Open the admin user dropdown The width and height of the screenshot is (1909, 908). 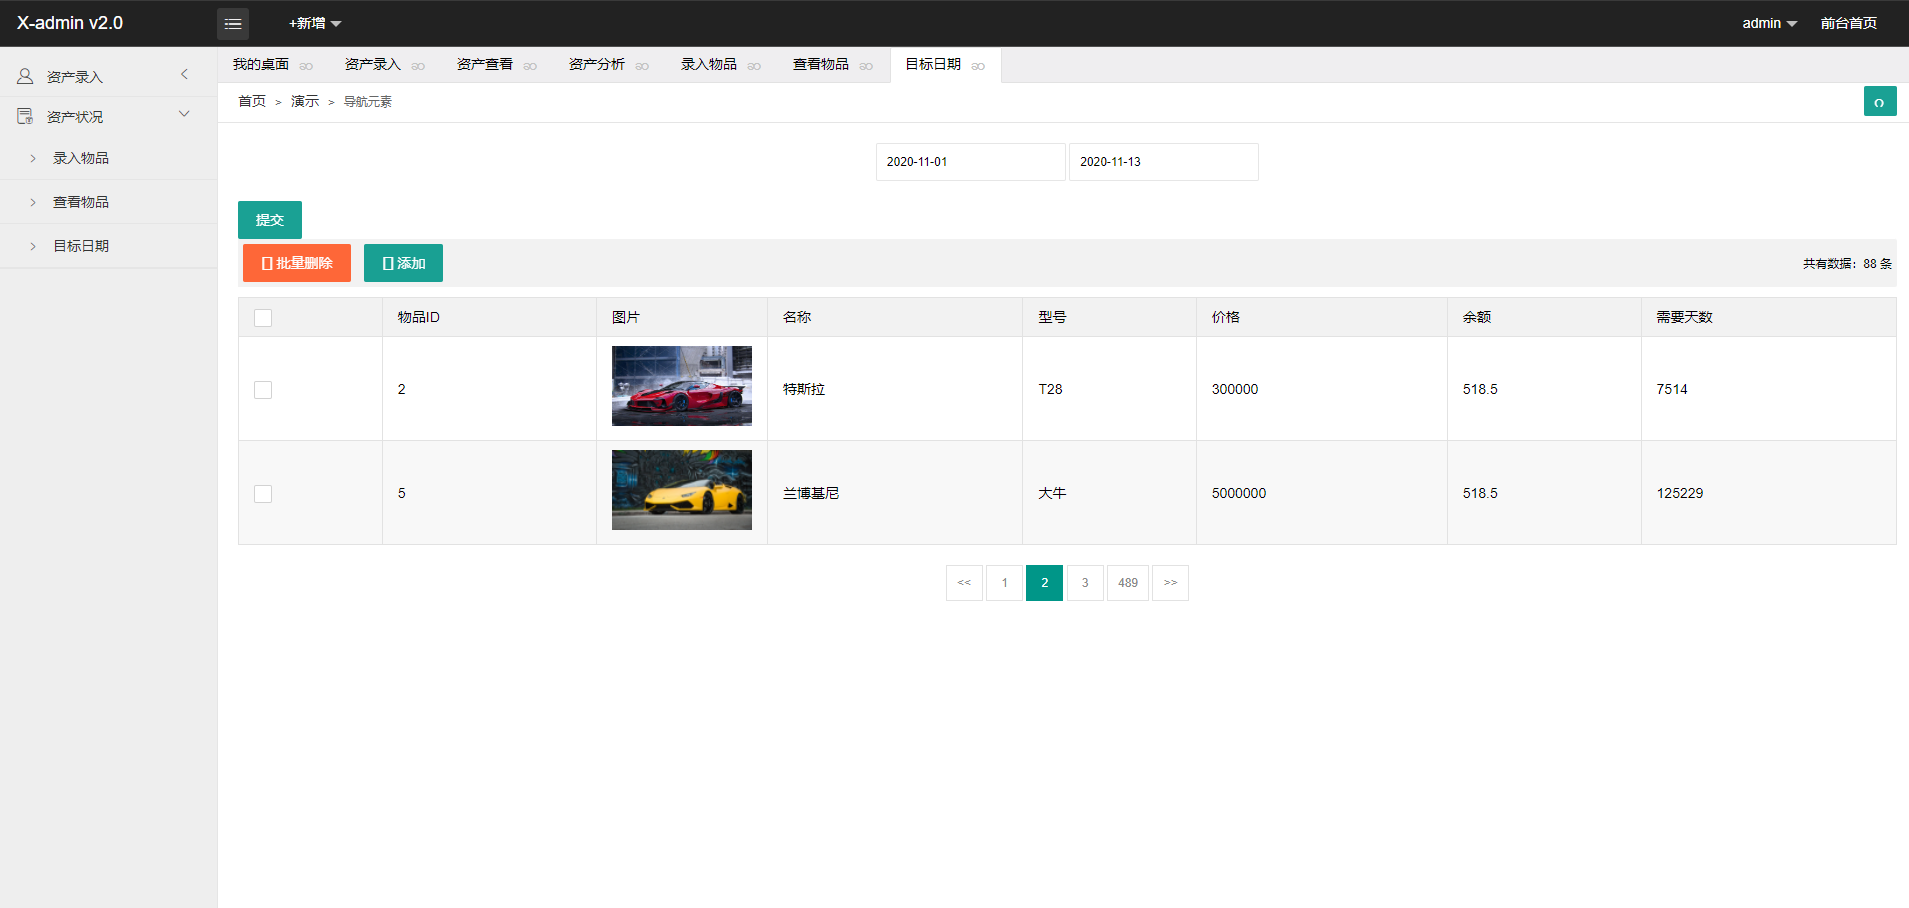(1769, 23)
